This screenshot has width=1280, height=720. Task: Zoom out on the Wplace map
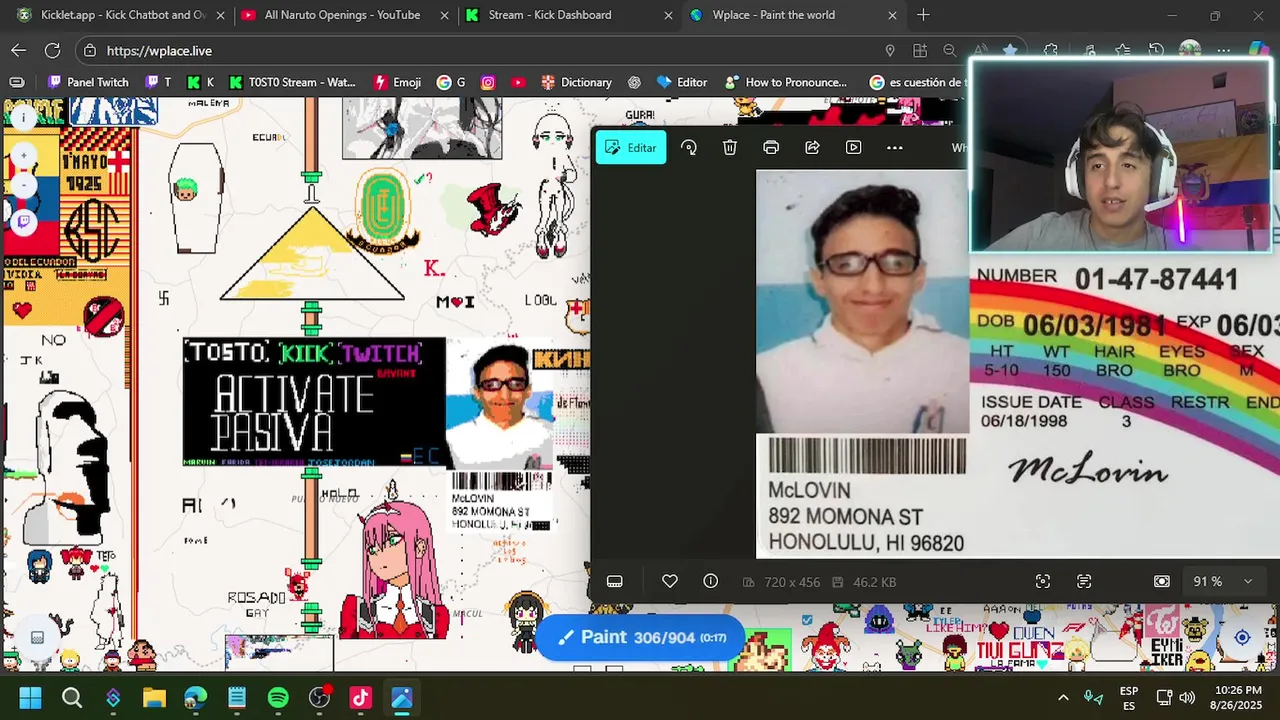click(22, 186)
